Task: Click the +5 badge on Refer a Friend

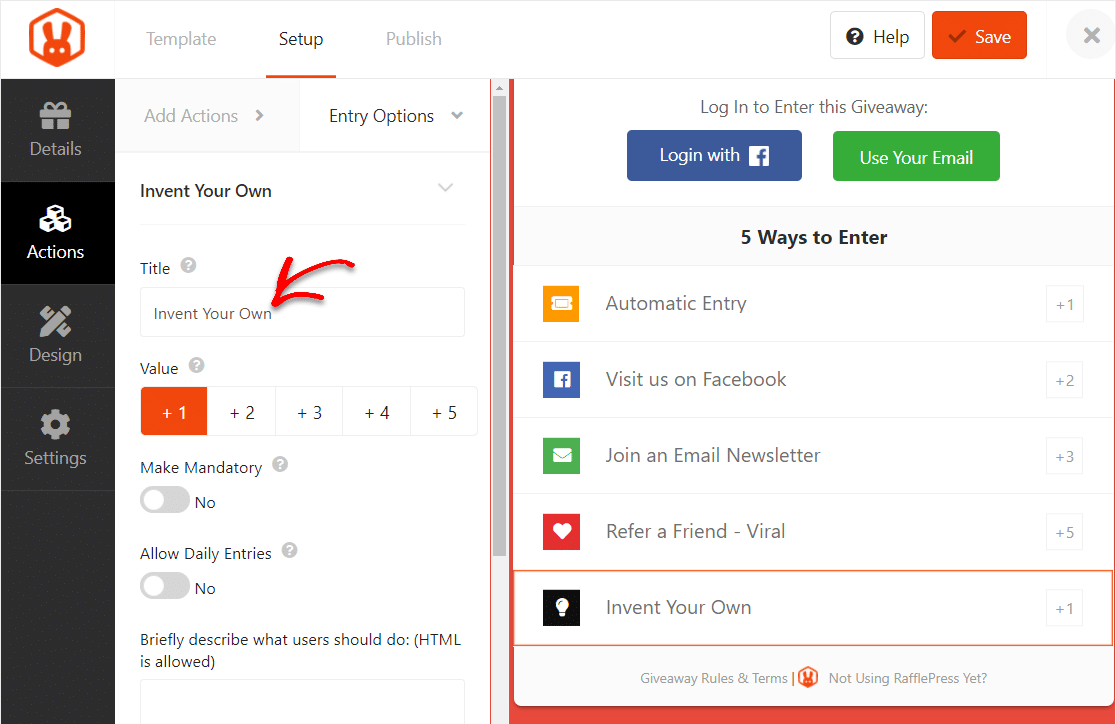Action: 1065,532
